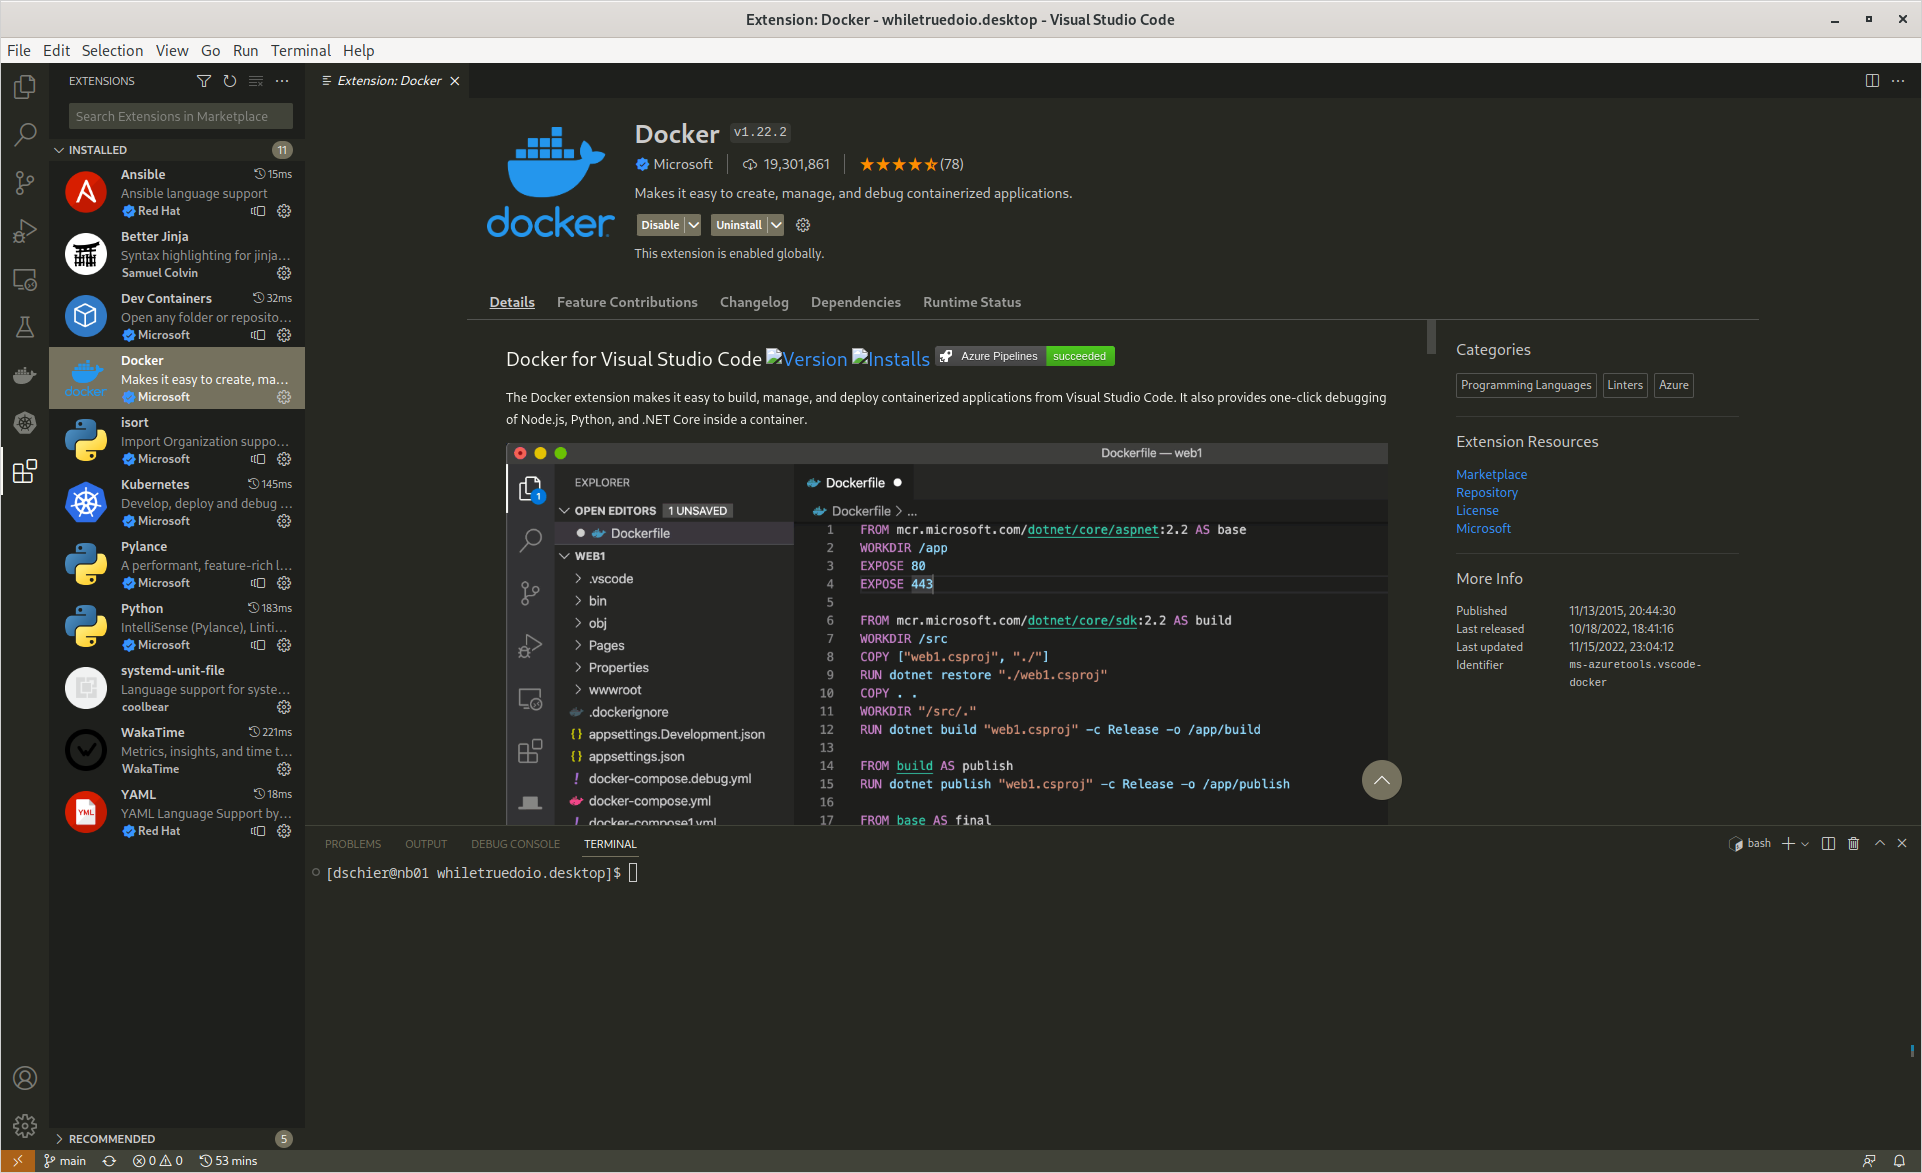The width and height of the screenshot is (1922, 1173).
Task: Kill terminal with trash icon
Action: pyautogui.click(x=1853, y=844)
